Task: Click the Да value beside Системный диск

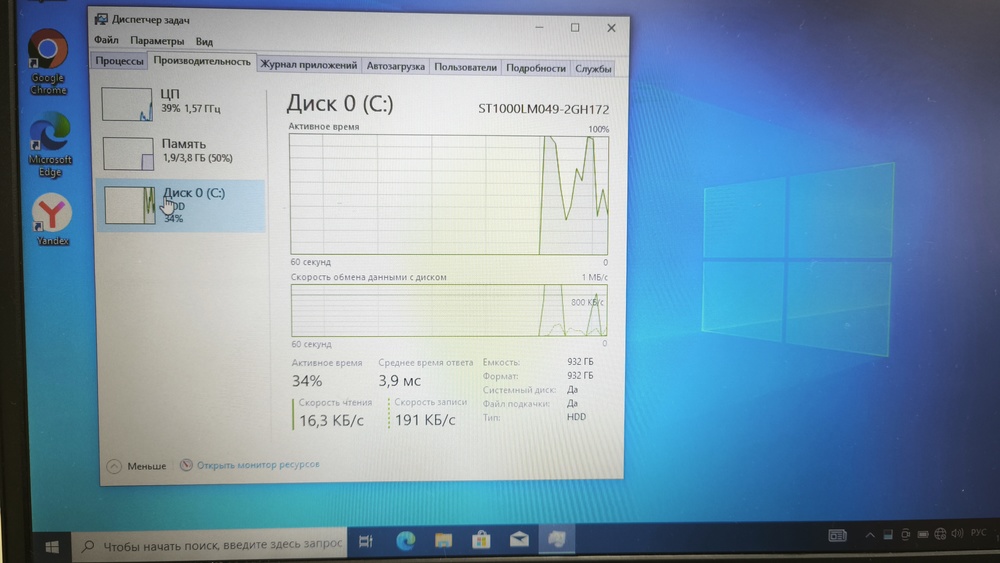Action: click(x=572, y=390)
